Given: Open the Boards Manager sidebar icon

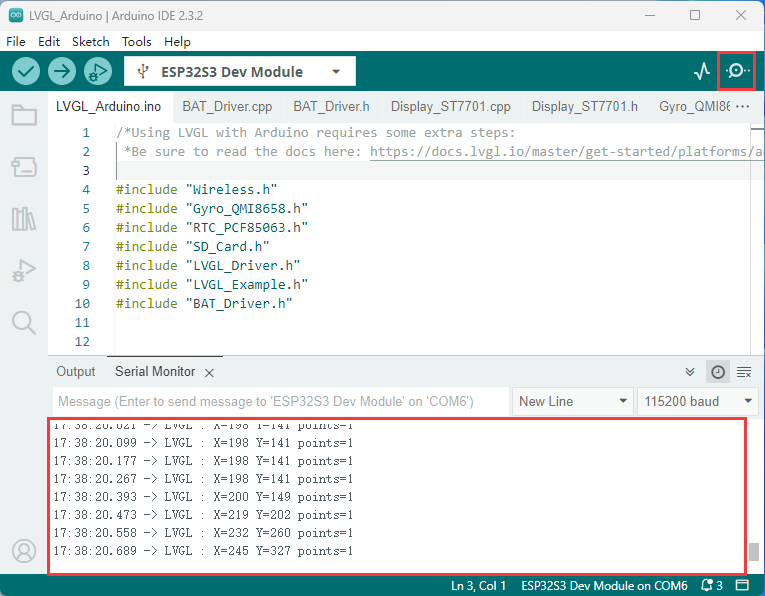Looking at the screenshot, I should (x=24, y=167).
